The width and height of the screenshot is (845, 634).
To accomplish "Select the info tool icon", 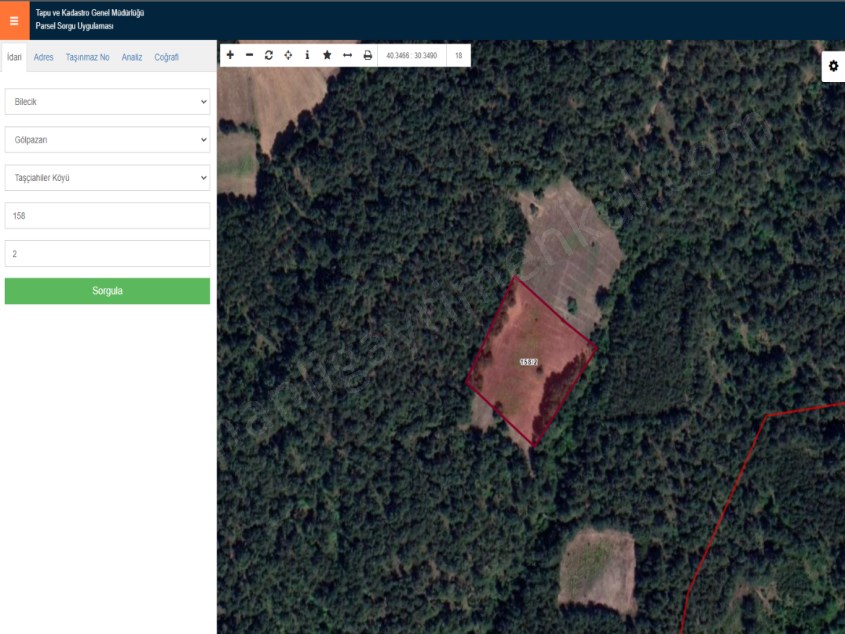I will tap(307, 55).
